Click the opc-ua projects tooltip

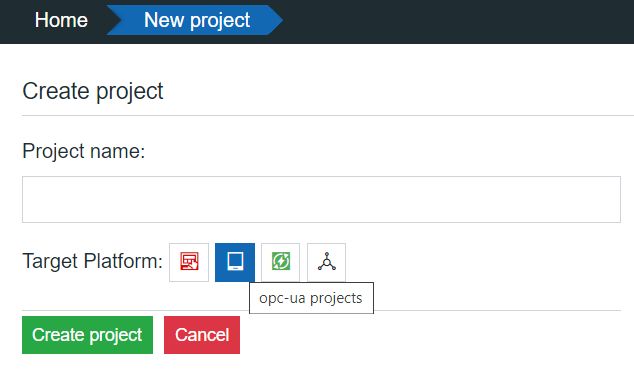click(311, 298)
